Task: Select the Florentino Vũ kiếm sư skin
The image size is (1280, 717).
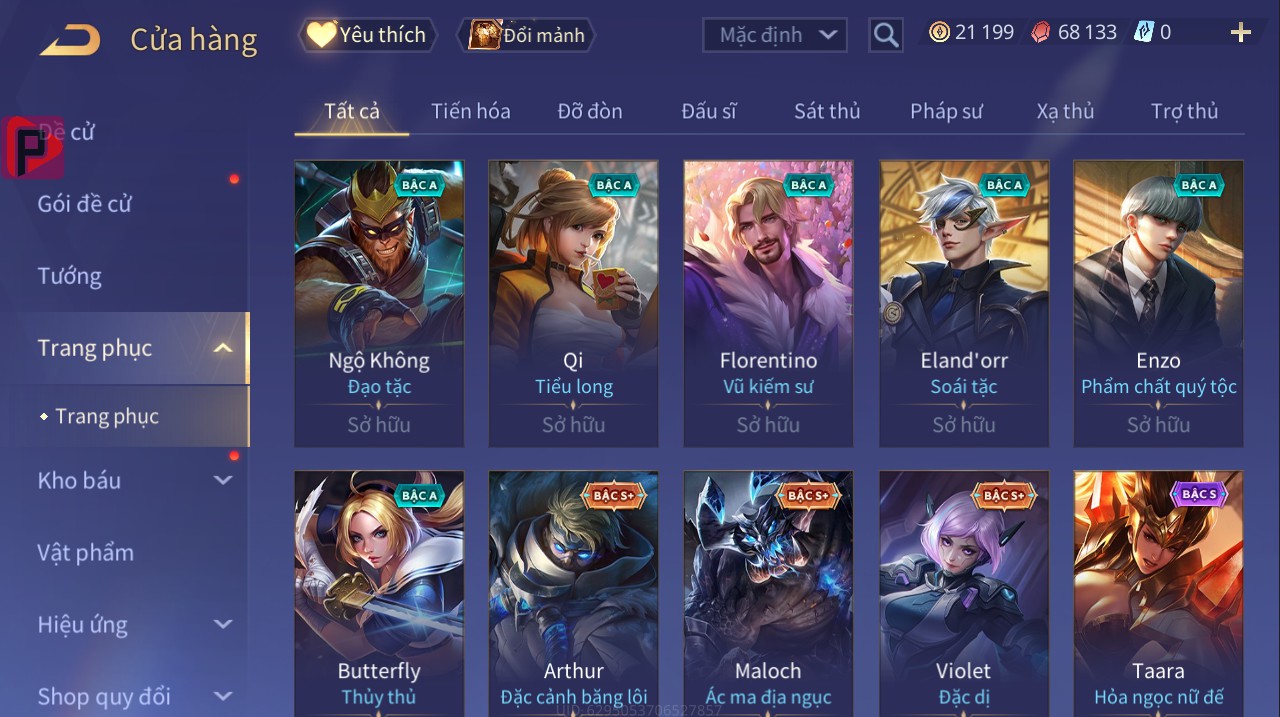Action: [768, 303]
